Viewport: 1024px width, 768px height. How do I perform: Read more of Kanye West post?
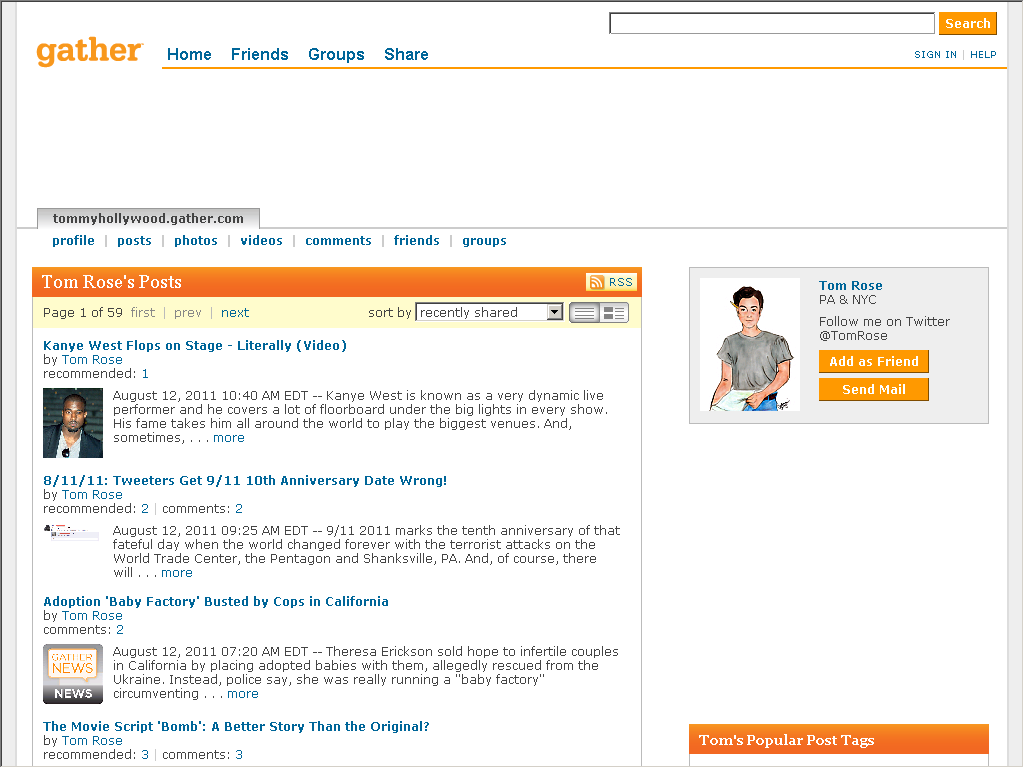pos(229,438)
